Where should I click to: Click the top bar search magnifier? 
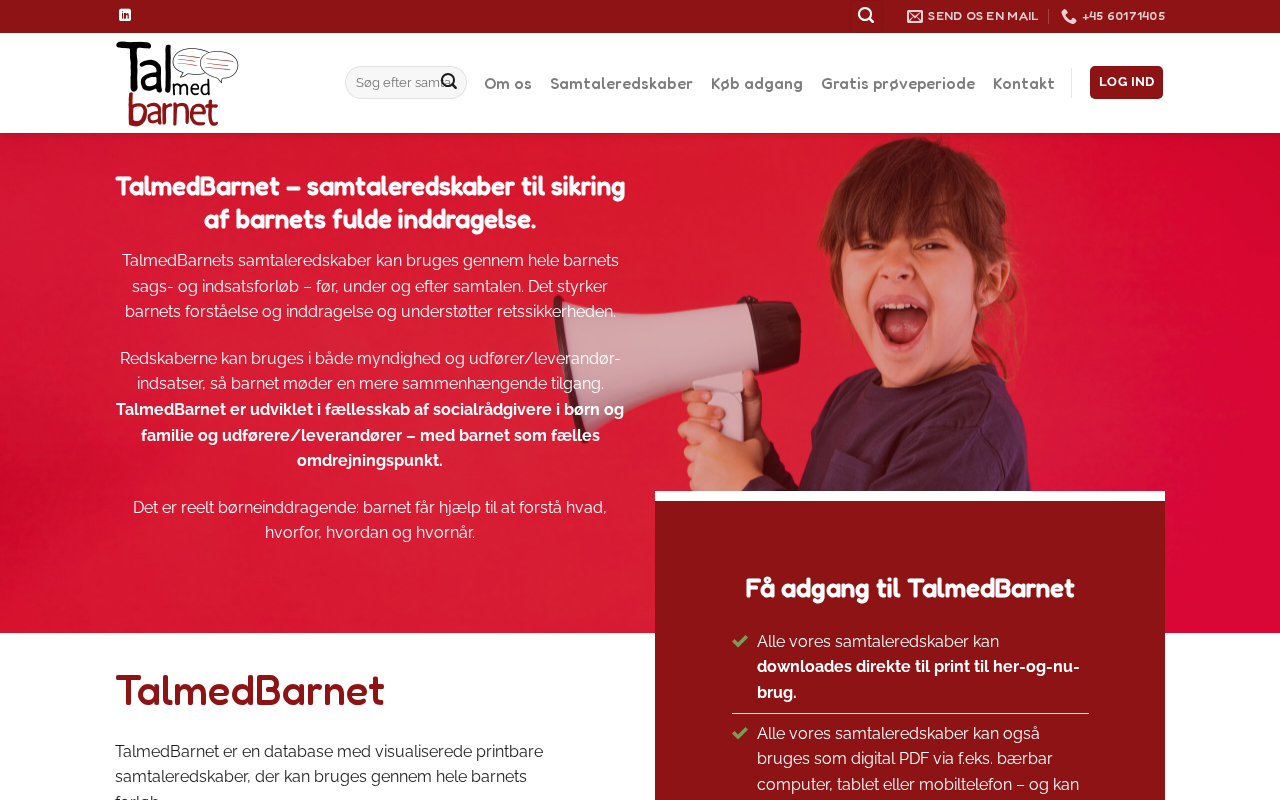point(866,15)
